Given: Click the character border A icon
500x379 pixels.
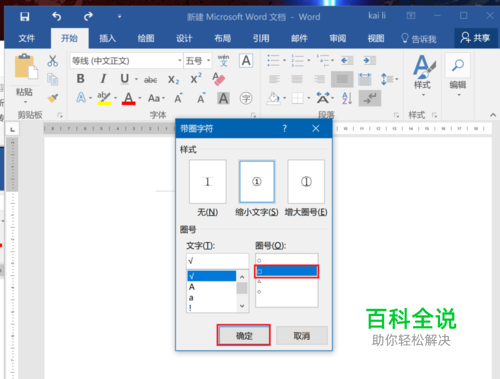Looking at the screenshot, I should [246, 61].
